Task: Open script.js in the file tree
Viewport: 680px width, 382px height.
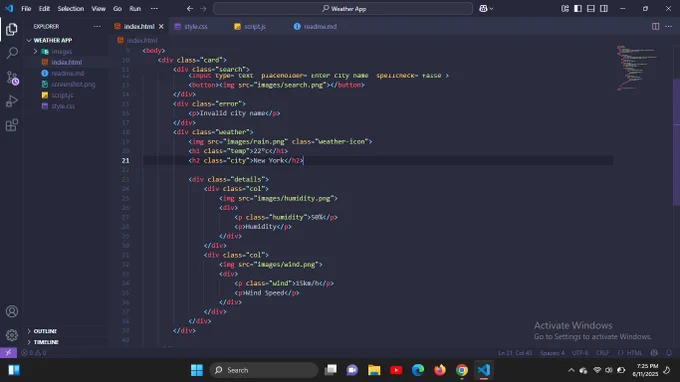Action: click(62, 95)
